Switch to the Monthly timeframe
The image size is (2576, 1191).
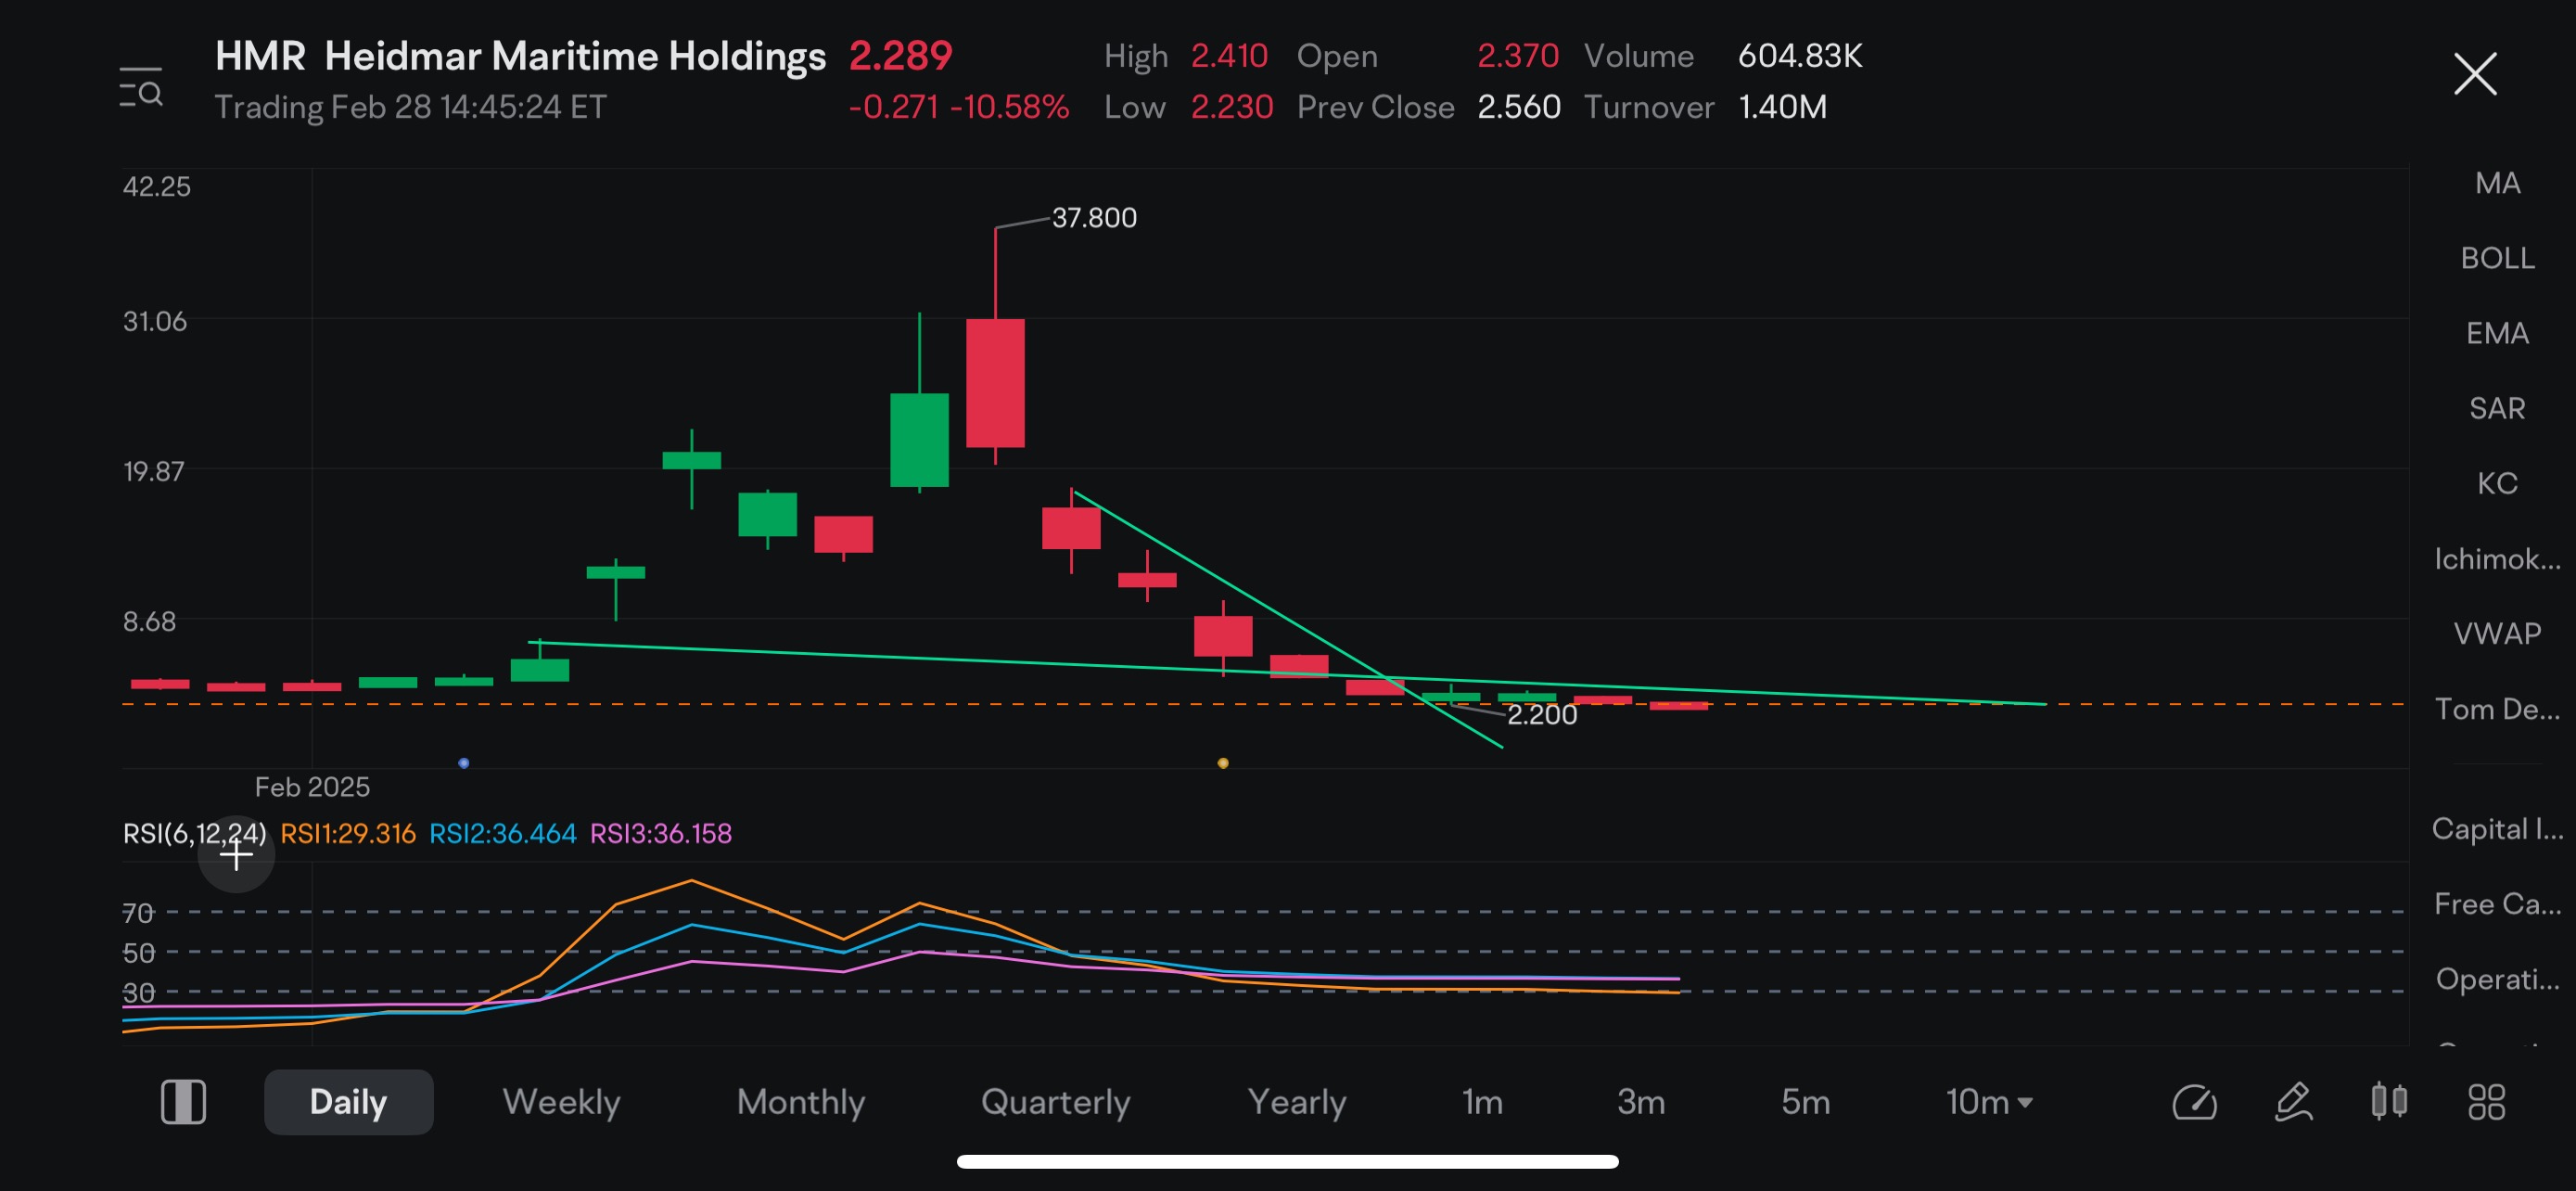(x=800, y=1101)
